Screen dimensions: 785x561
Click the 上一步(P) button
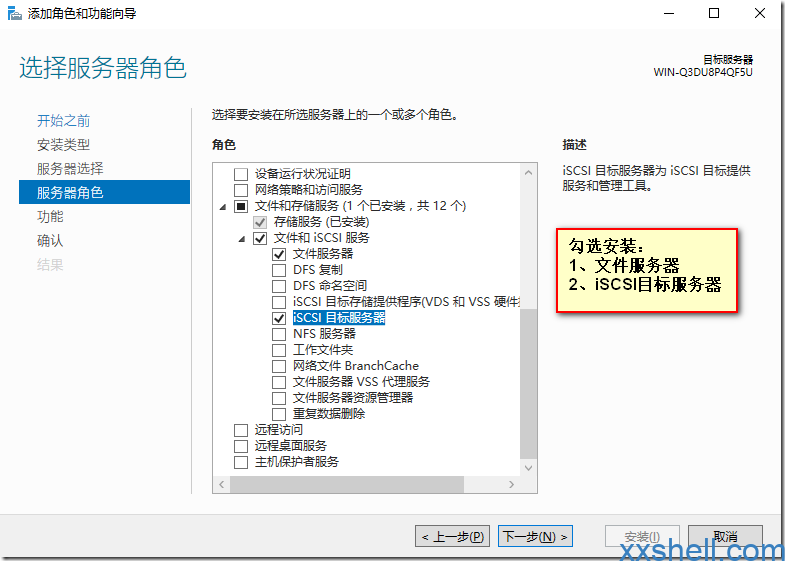click(452, 536)
